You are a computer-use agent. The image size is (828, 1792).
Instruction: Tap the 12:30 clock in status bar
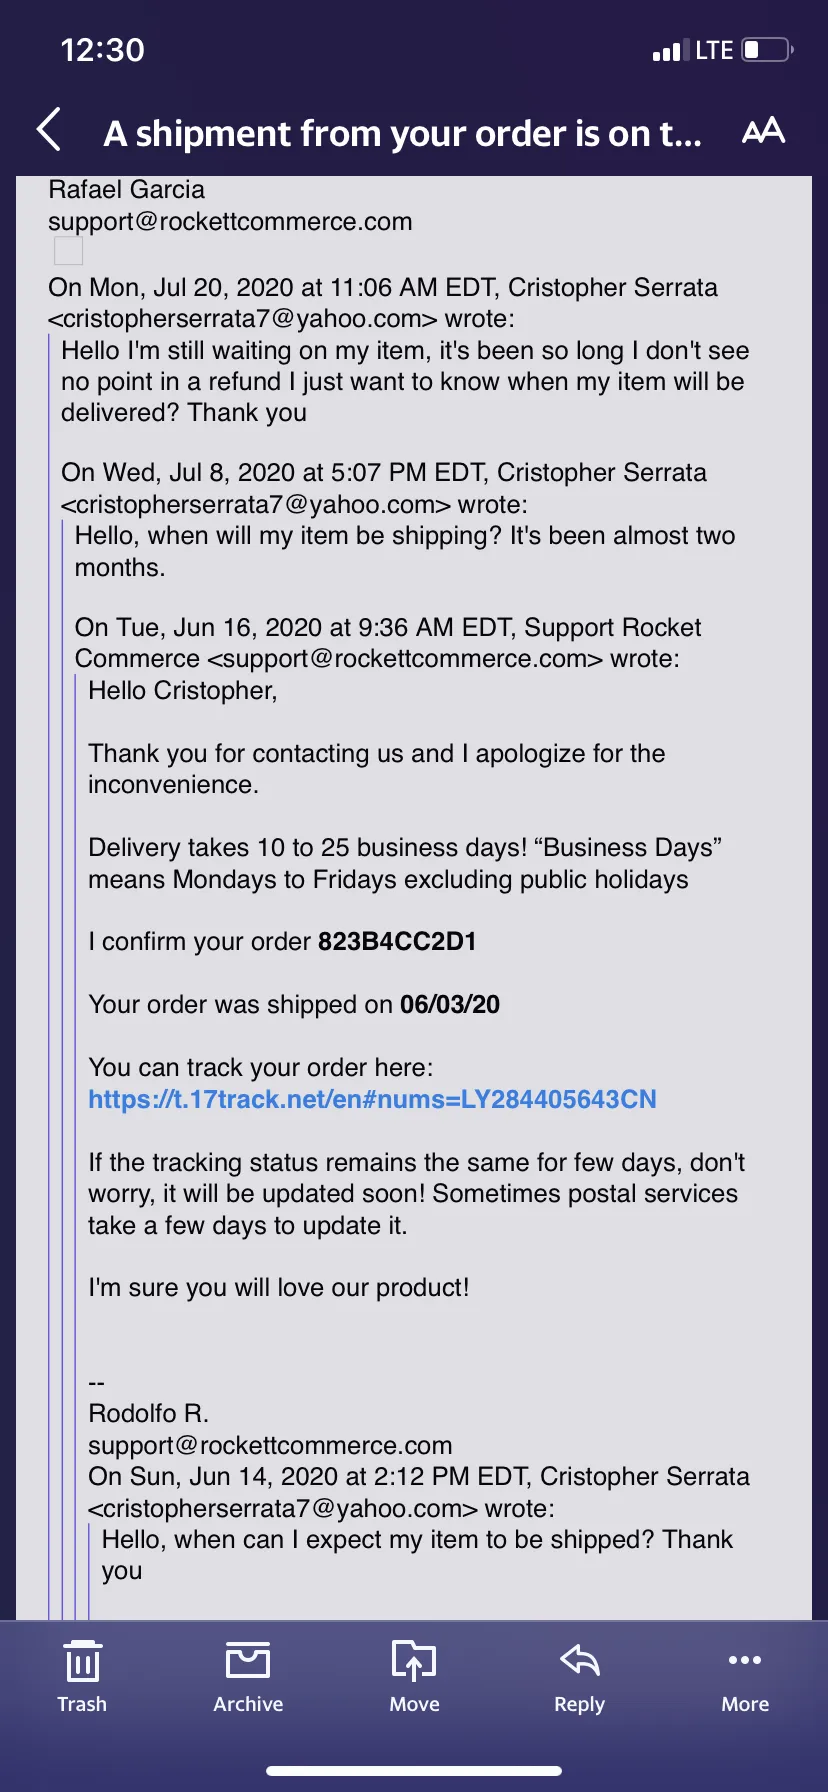(102, 50)
